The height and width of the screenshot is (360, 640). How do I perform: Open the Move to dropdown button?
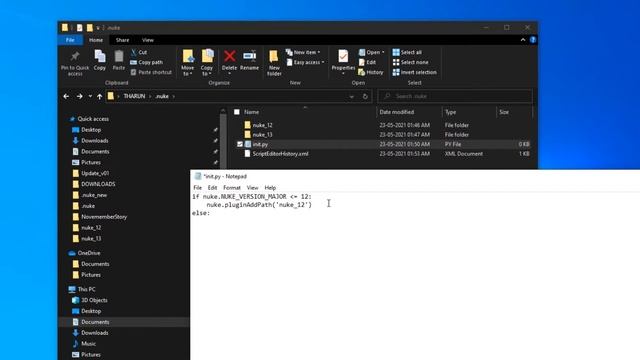[x=188, y=62]
